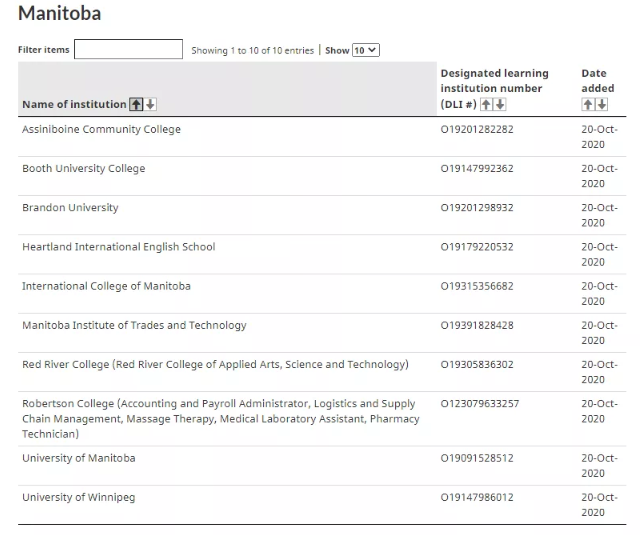Click DLI number O19201282282
Image resolution: width=640 pixels, height=535 pixels.
click(x=477, y=130)
